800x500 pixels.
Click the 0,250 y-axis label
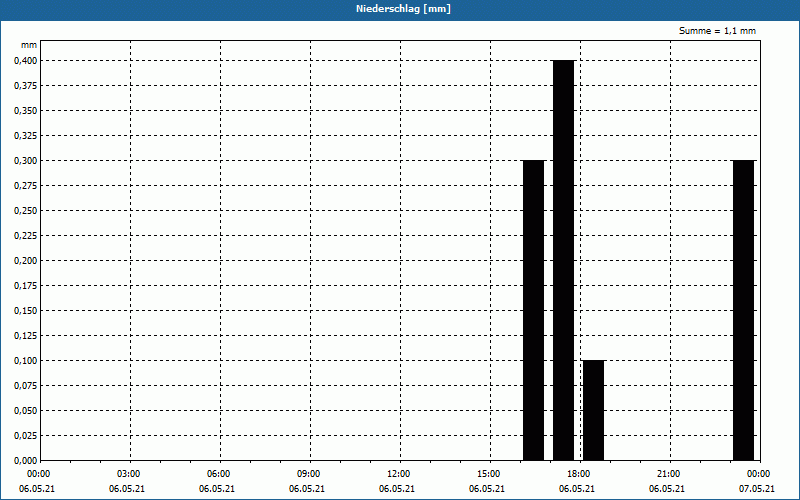(x=26, y=211)
